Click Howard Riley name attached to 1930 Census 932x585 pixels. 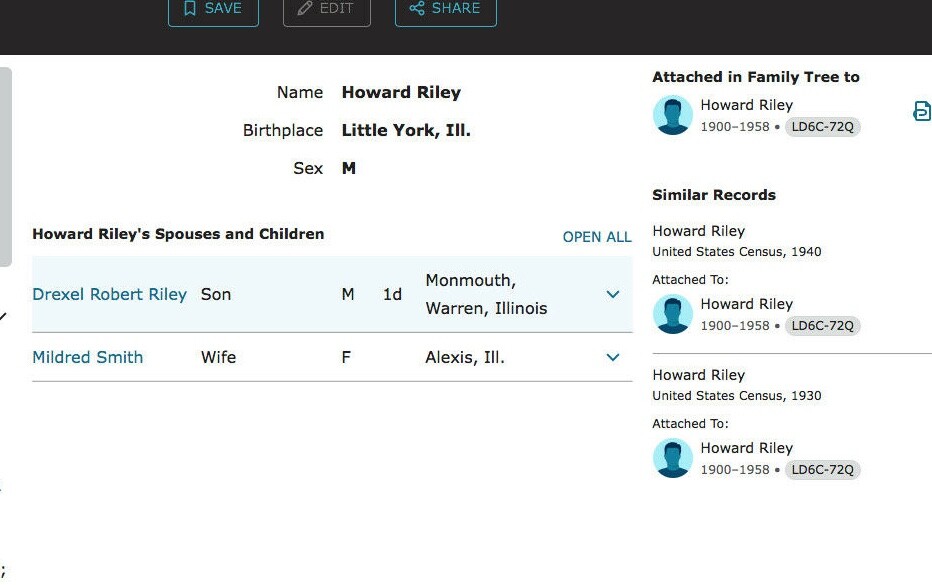(746, 448)
